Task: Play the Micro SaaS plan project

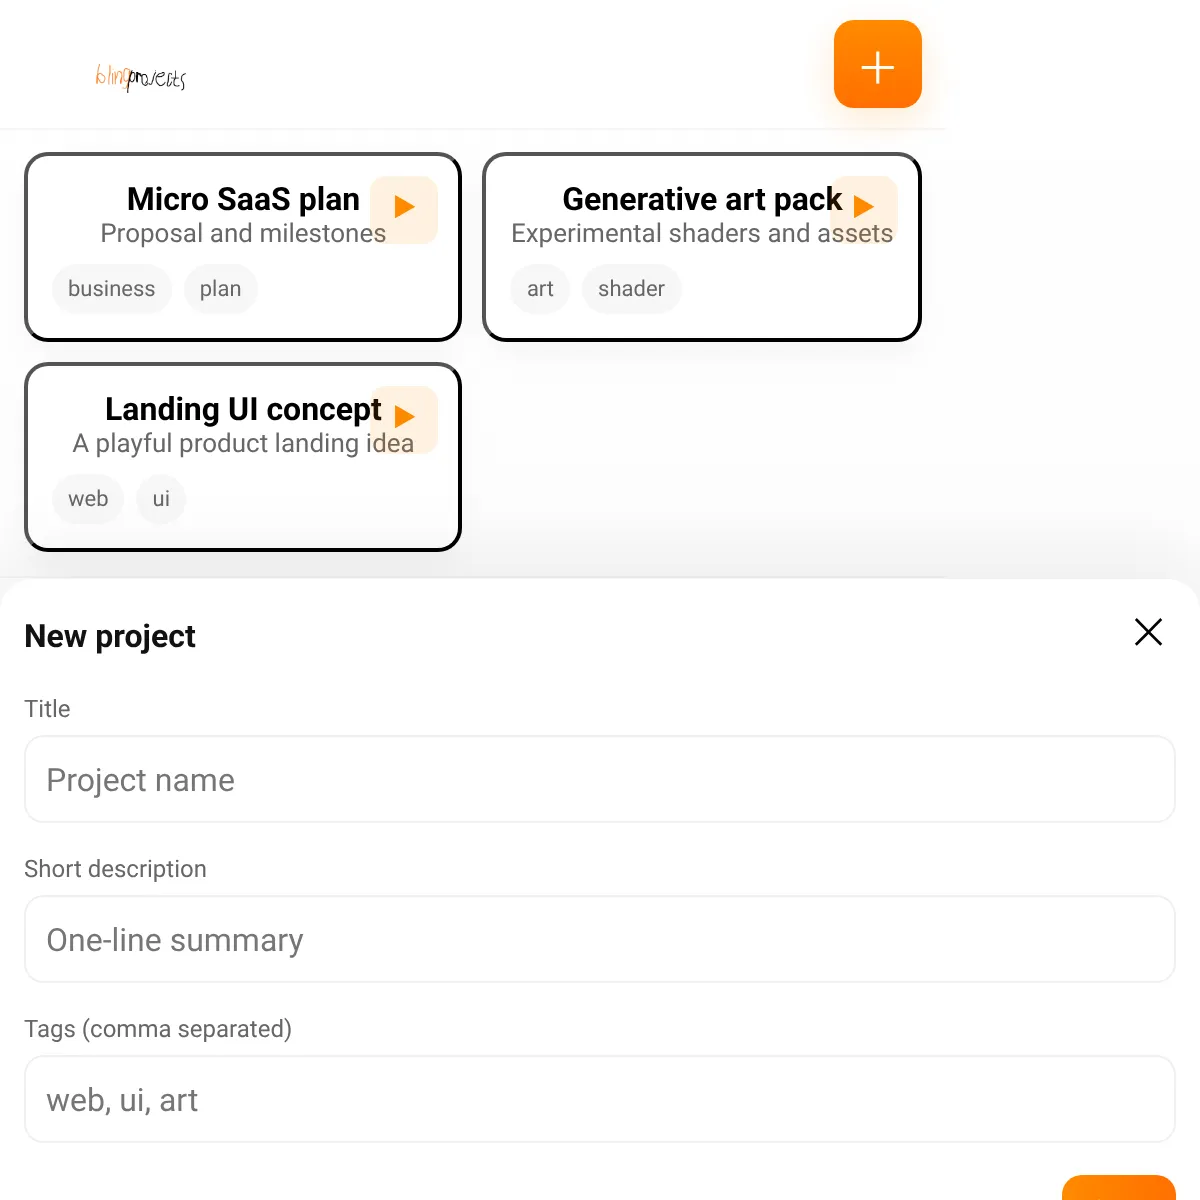Action: (x=404, y=210)
